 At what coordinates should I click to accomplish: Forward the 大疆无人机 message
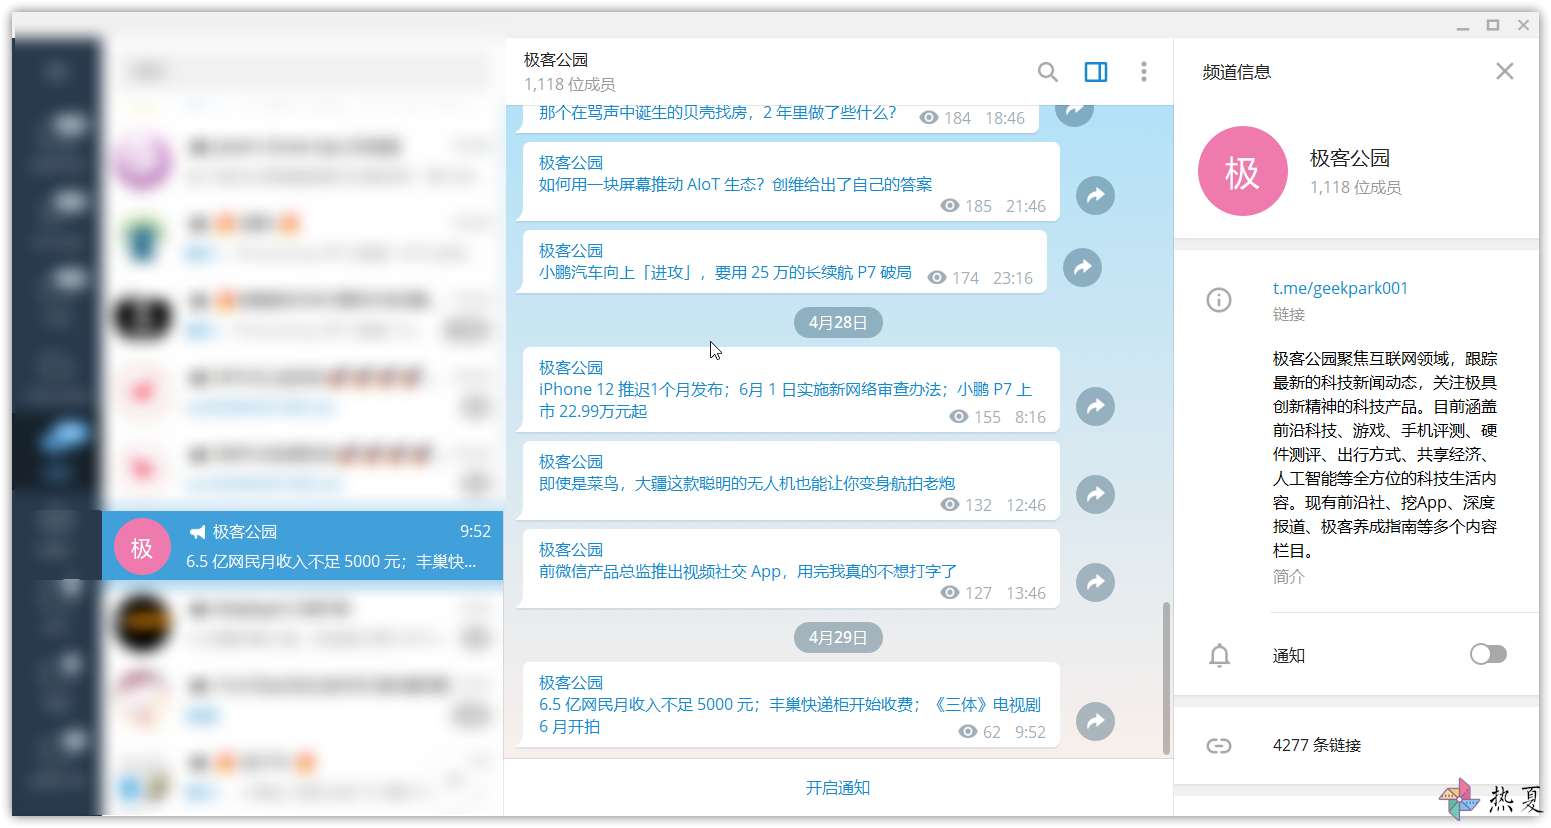click(x=1095, y=494)
